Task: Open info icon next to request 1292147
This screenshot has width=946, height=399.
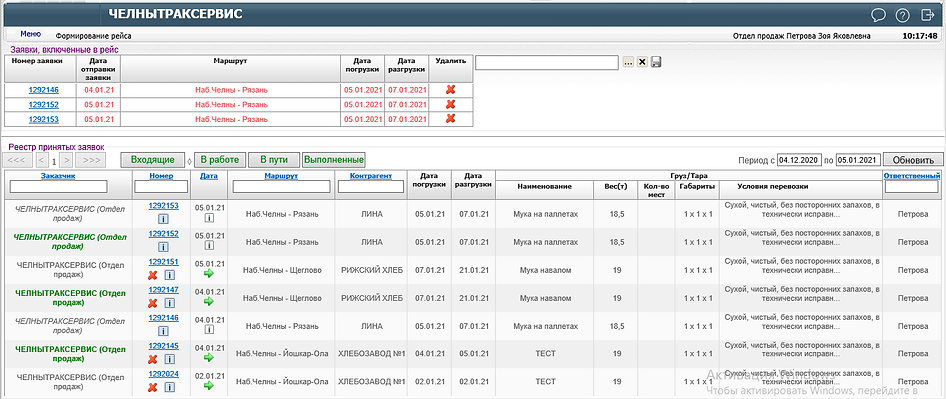Action: click(170, 303)
